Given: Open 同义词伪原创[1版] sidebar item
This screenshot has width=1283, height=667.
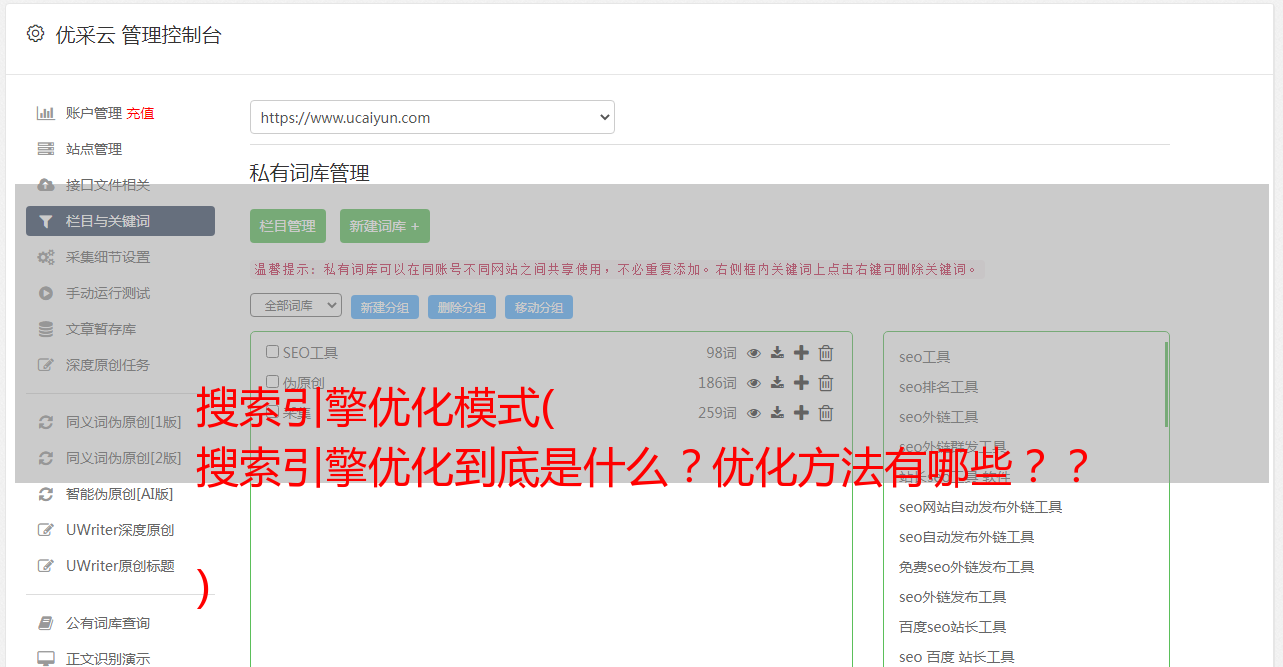Looking at the screenshot, I should (x=124, y=422).
